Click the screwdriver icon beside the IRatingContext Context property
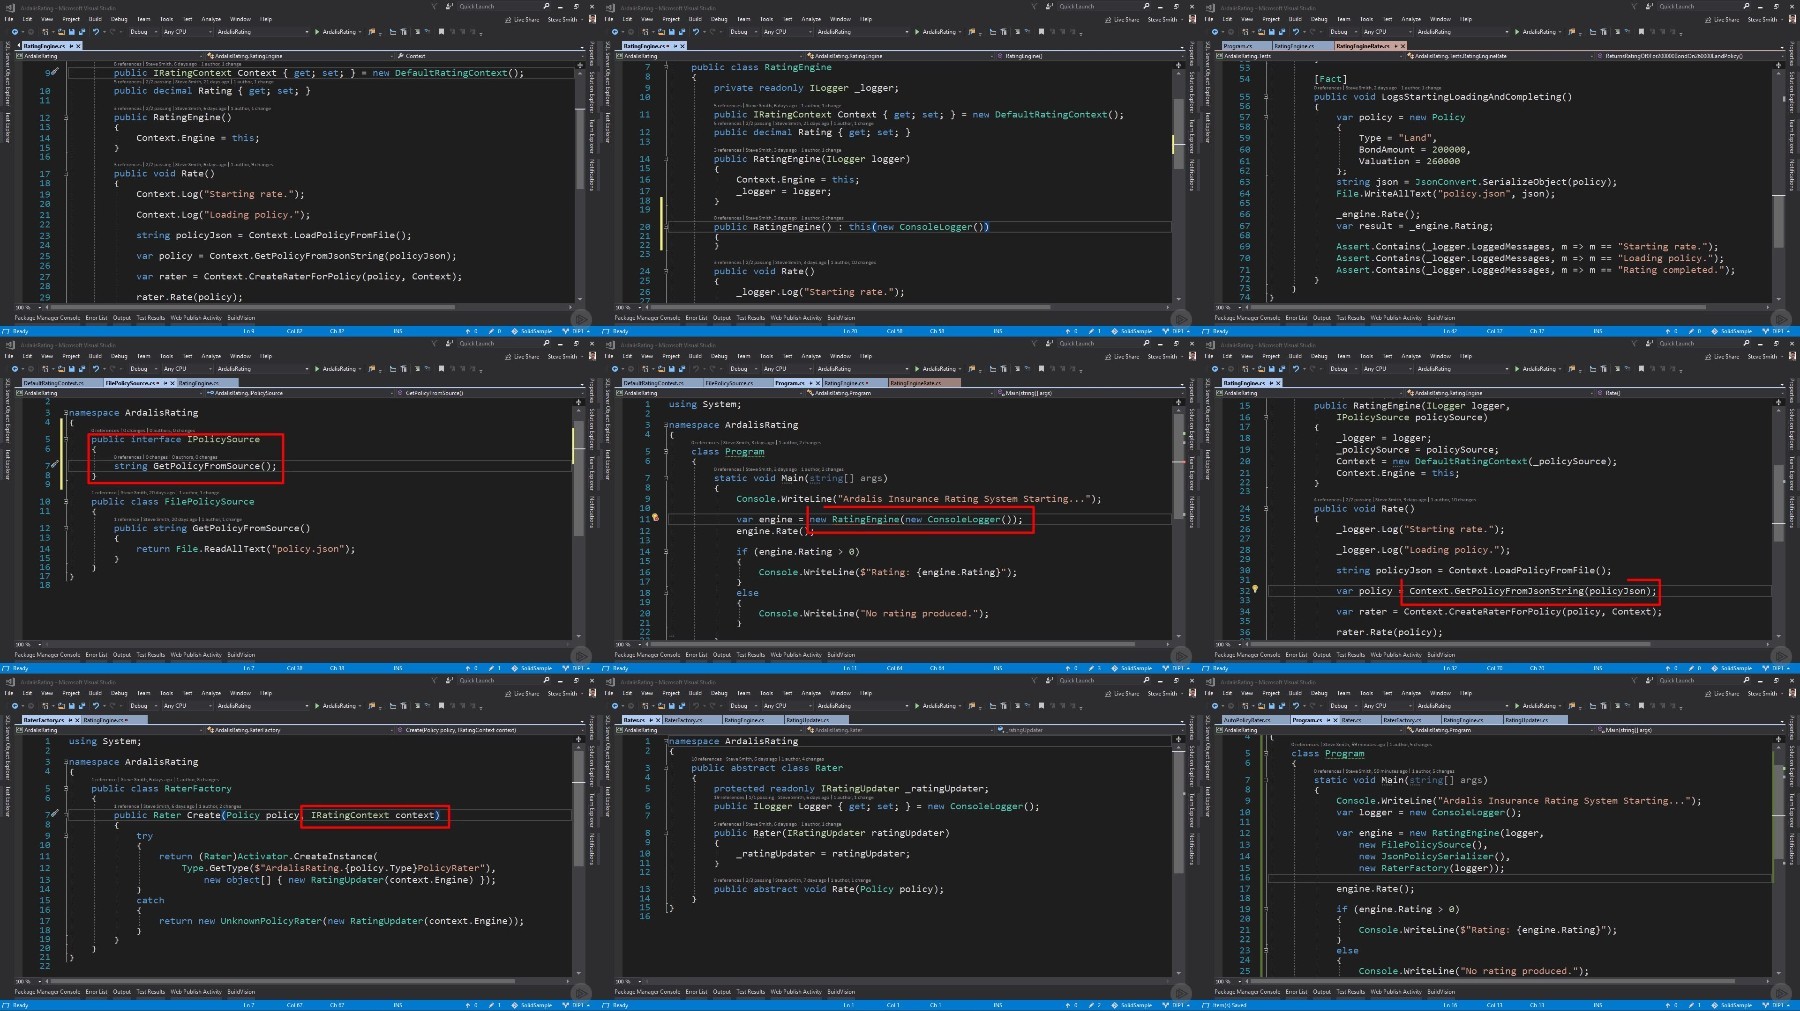 [x=54, y=72]
